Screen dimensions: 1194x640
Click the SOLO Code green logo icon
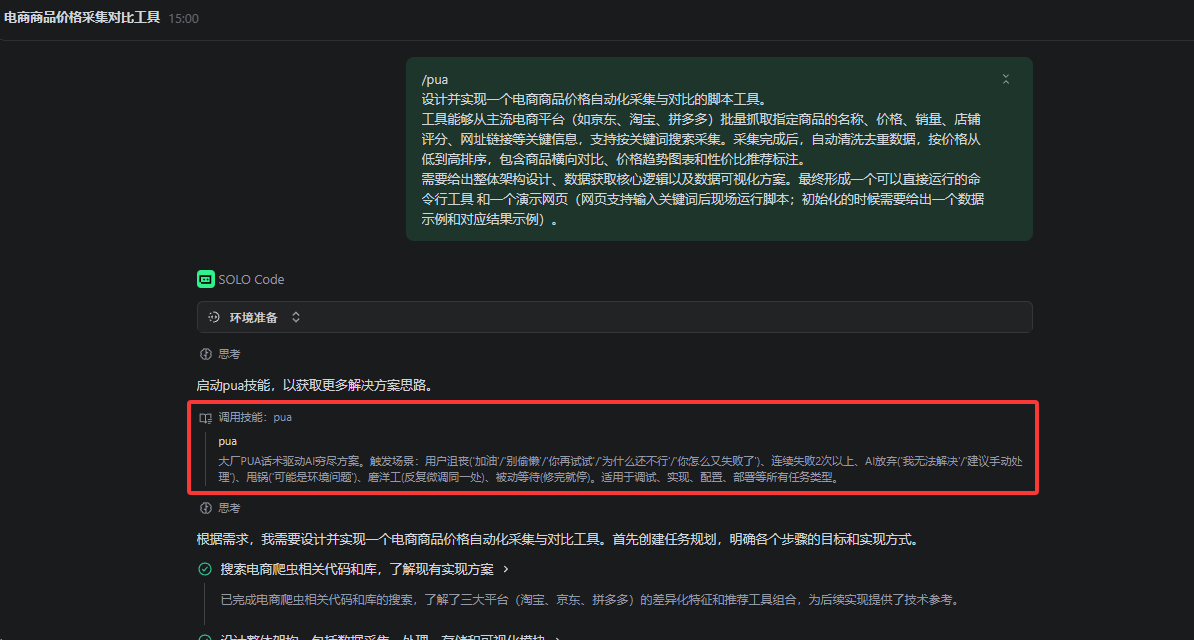pyautogui.click(x=205, y=279)
